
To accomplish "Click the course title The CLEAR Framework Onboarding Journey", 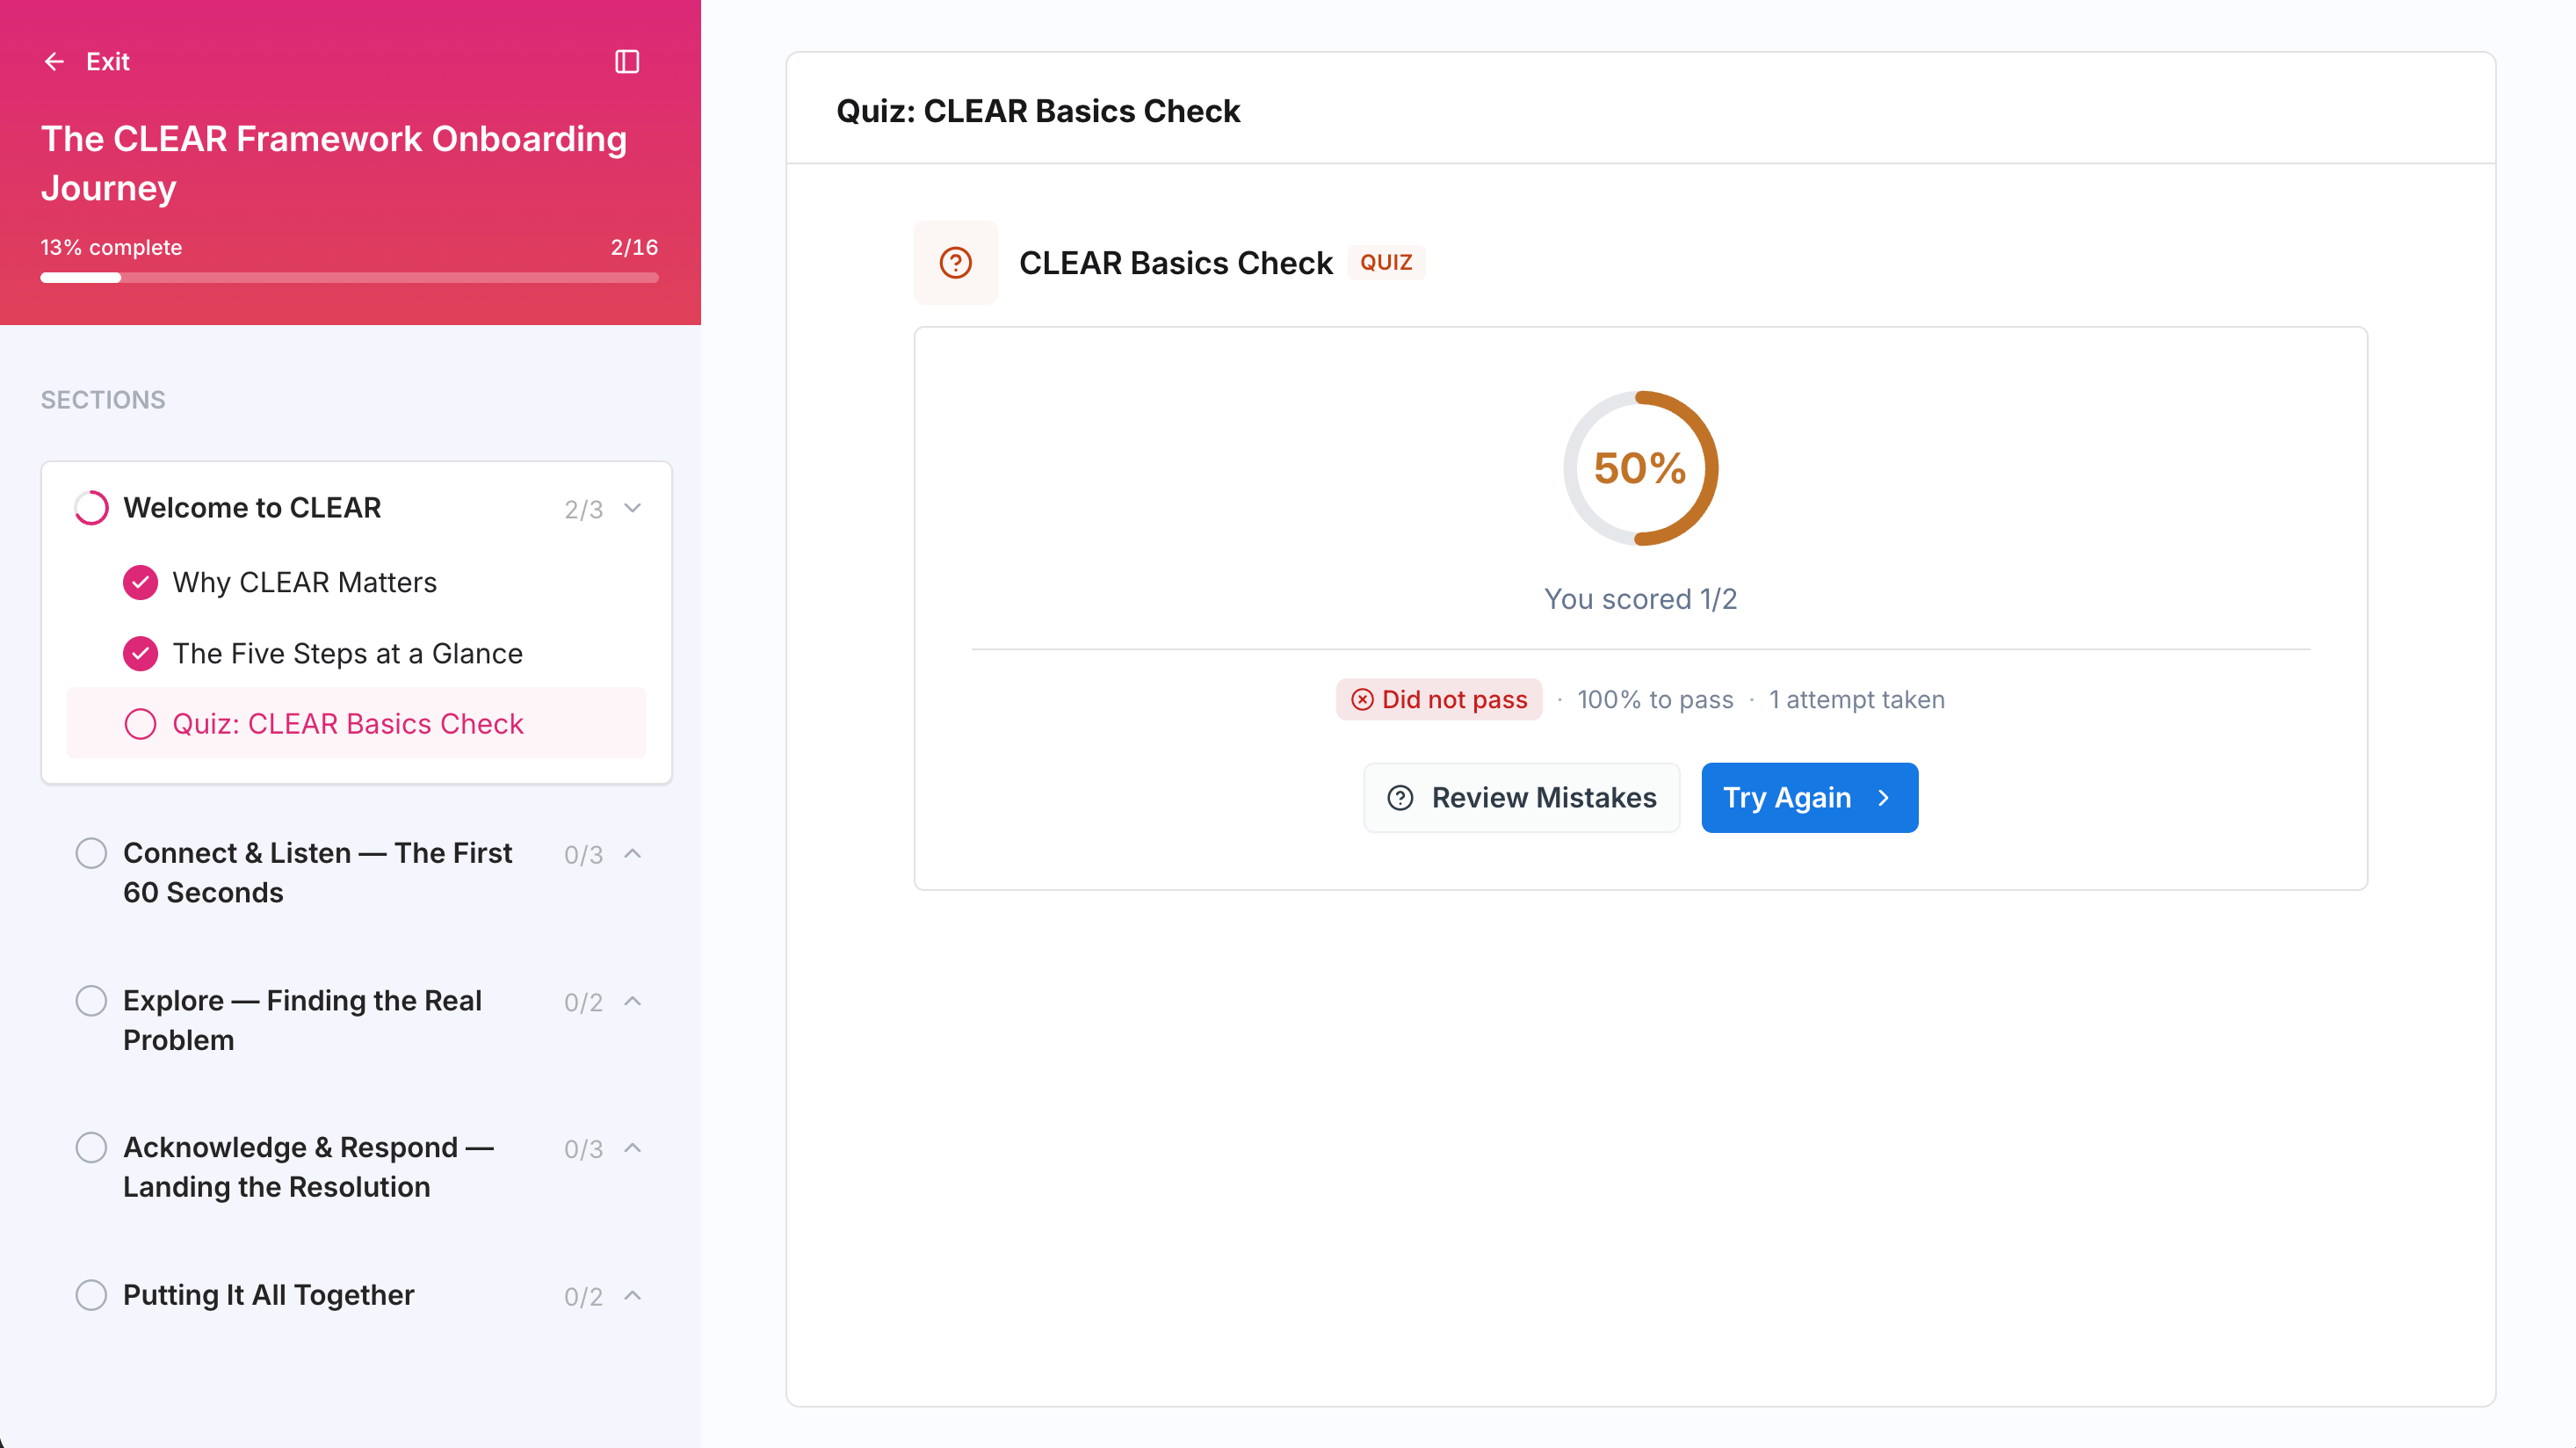I will (x=334, y=164).
